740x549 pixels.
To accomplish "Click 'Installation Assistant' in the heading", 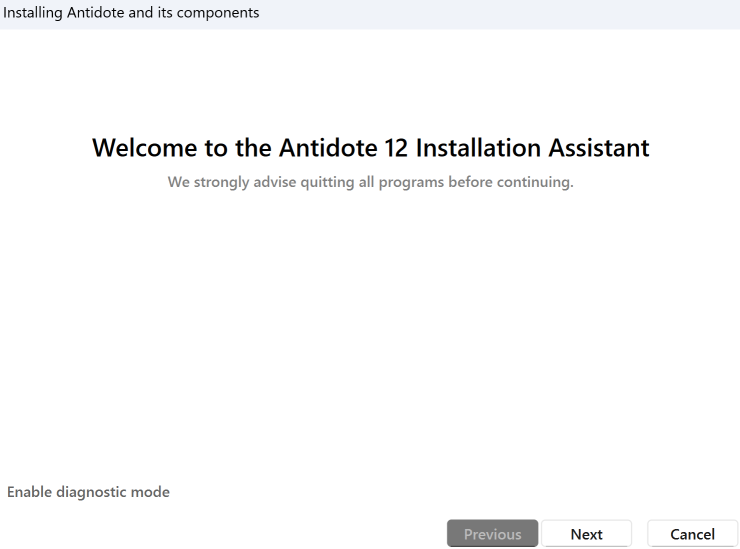I will point(532,148).
